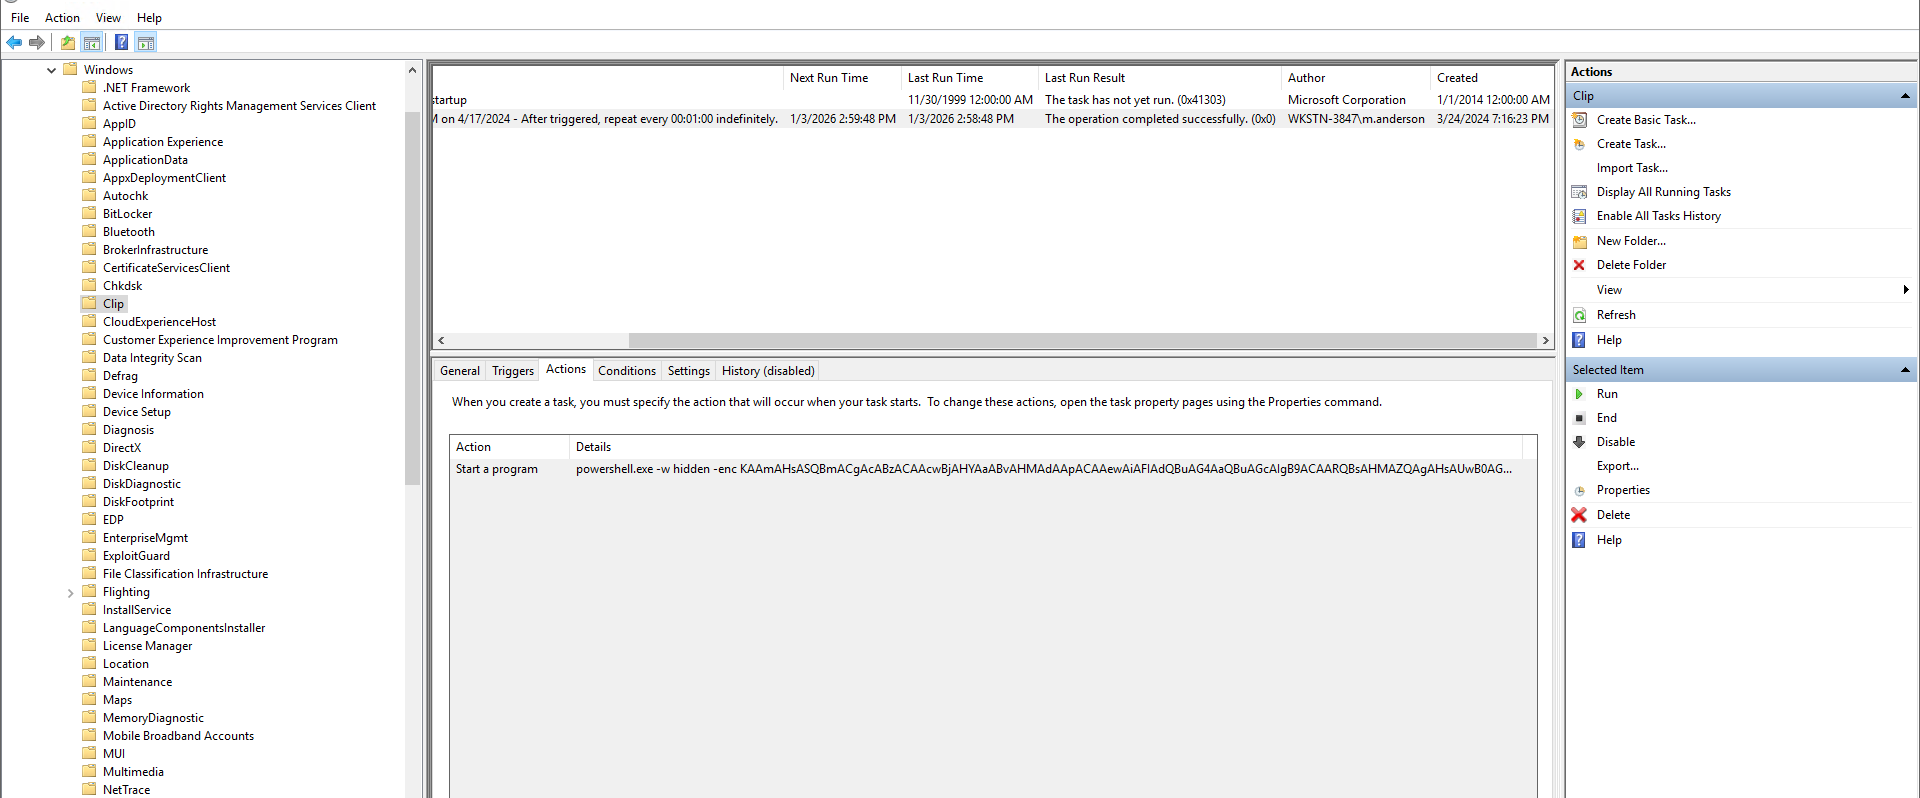This screenshot has width=1920, height=798.
Task: Click the Forward arrow toolbar icon
Action: 37,42
